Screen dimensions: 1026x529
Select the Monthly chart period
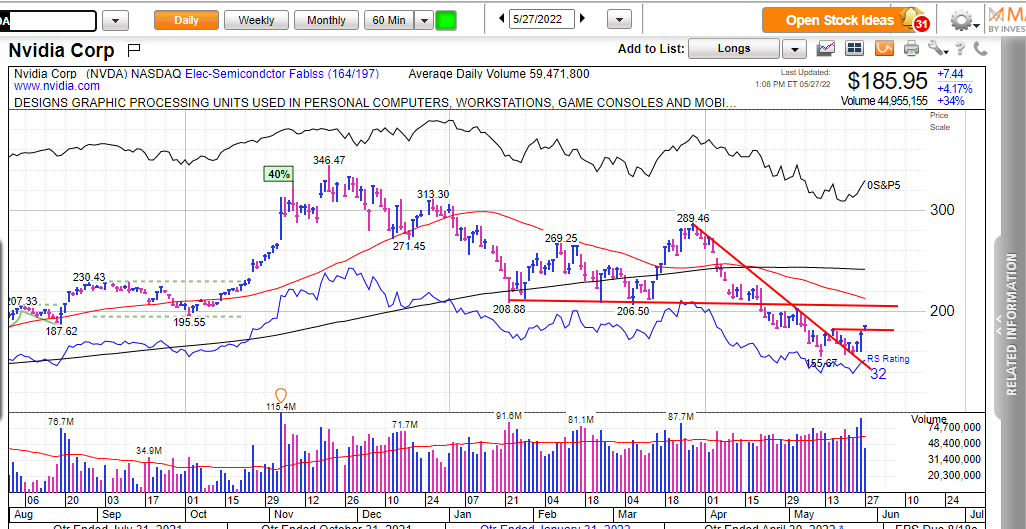[x=327, y=20]
